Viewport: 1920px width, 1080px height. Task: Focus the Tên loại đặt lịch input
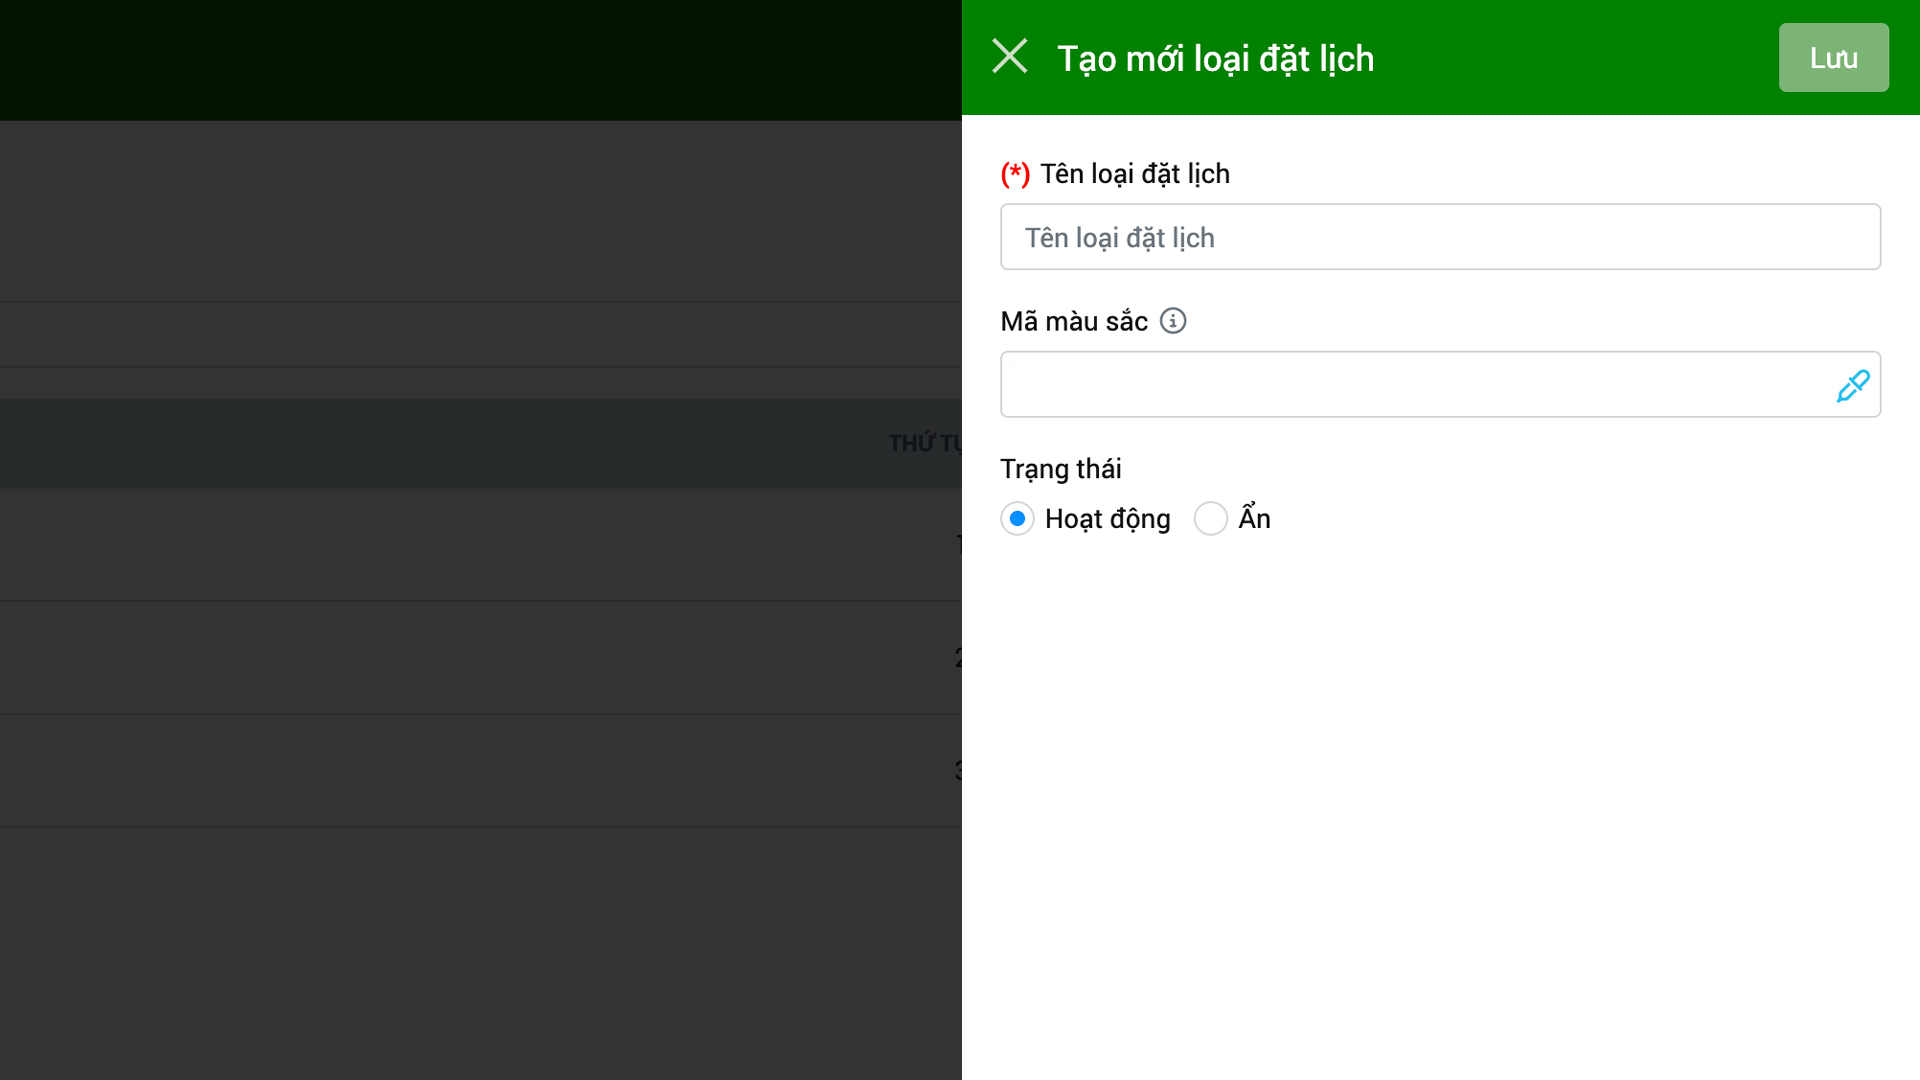pyautogui.click(x=1440, y=237)
